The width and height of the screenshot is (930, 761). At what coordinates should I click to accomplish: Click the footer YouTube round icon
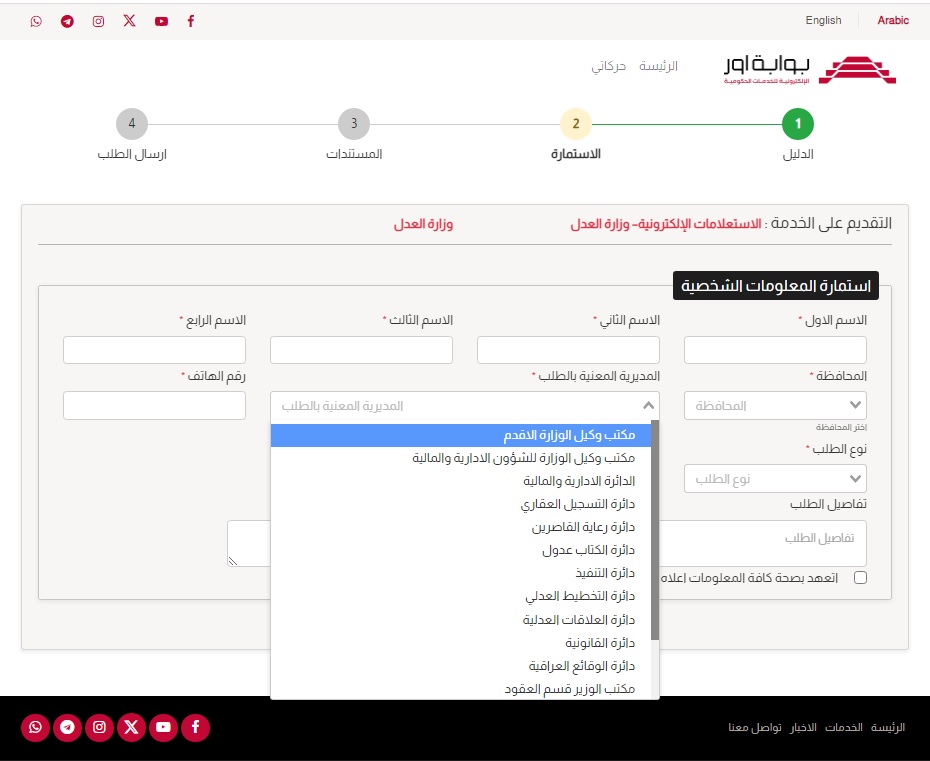(x=164, y=727)
